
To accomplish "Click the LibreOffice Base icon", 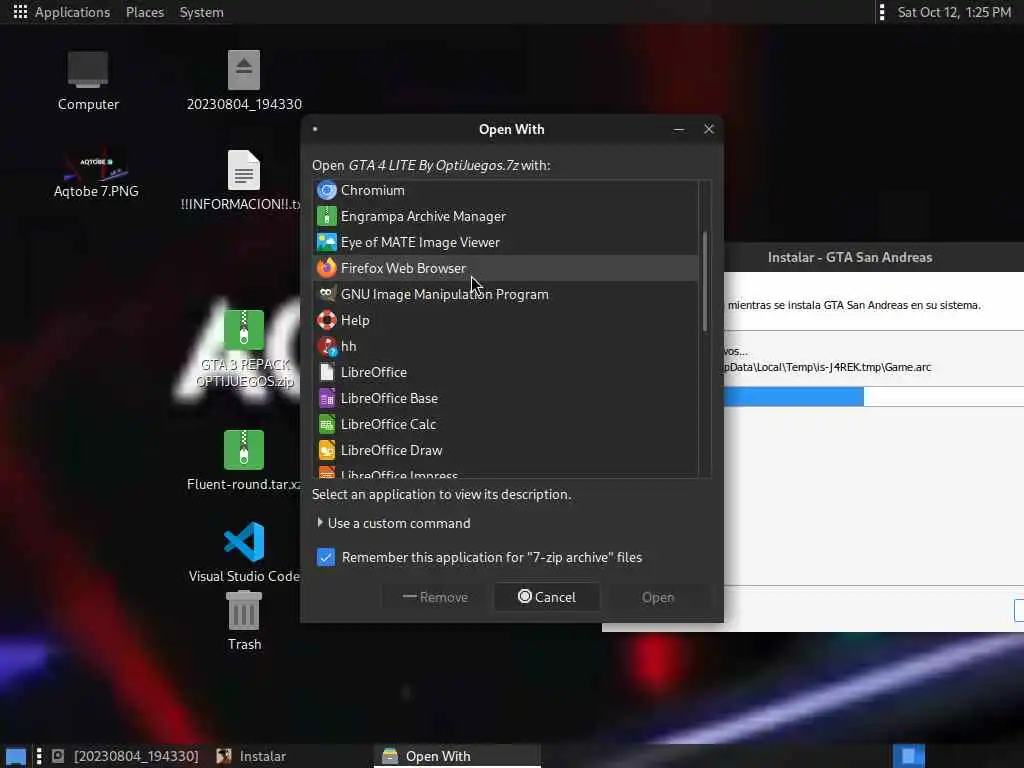I will tap(327, 398).
